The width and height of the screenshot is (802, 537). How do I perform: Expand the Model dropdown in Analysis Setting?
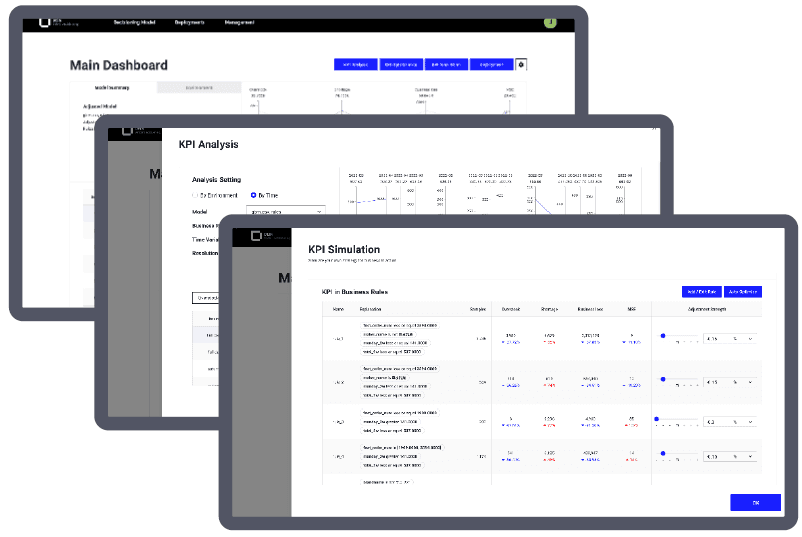click(x=288, y=212)
